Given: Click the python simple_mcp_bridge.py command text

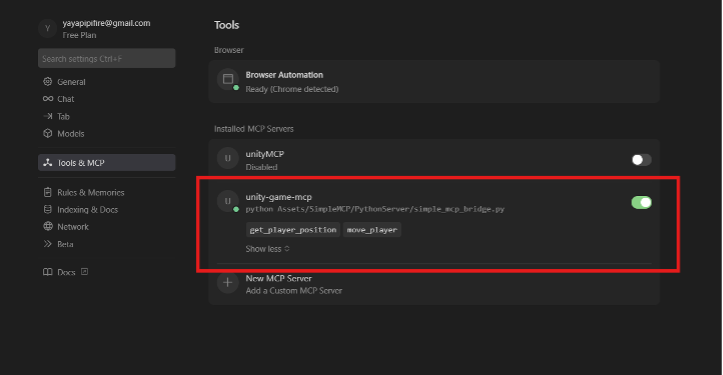Looking at the screenshot, I should [375, 209].
